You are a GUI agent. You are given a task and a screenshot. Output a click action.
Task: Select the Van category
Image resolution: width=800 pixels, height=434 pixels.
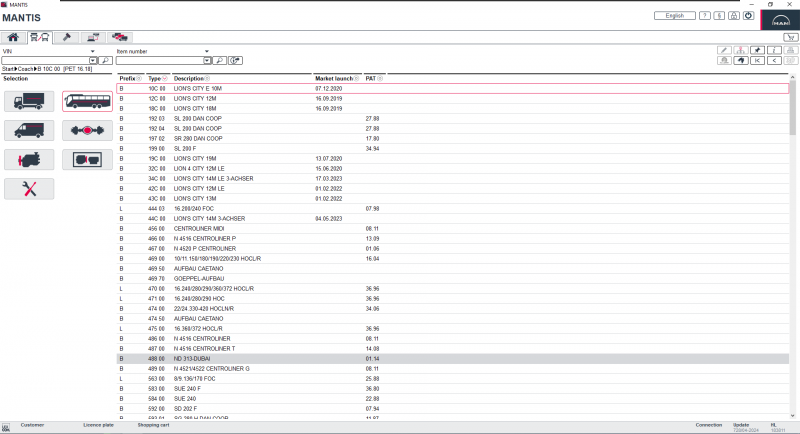29,131
